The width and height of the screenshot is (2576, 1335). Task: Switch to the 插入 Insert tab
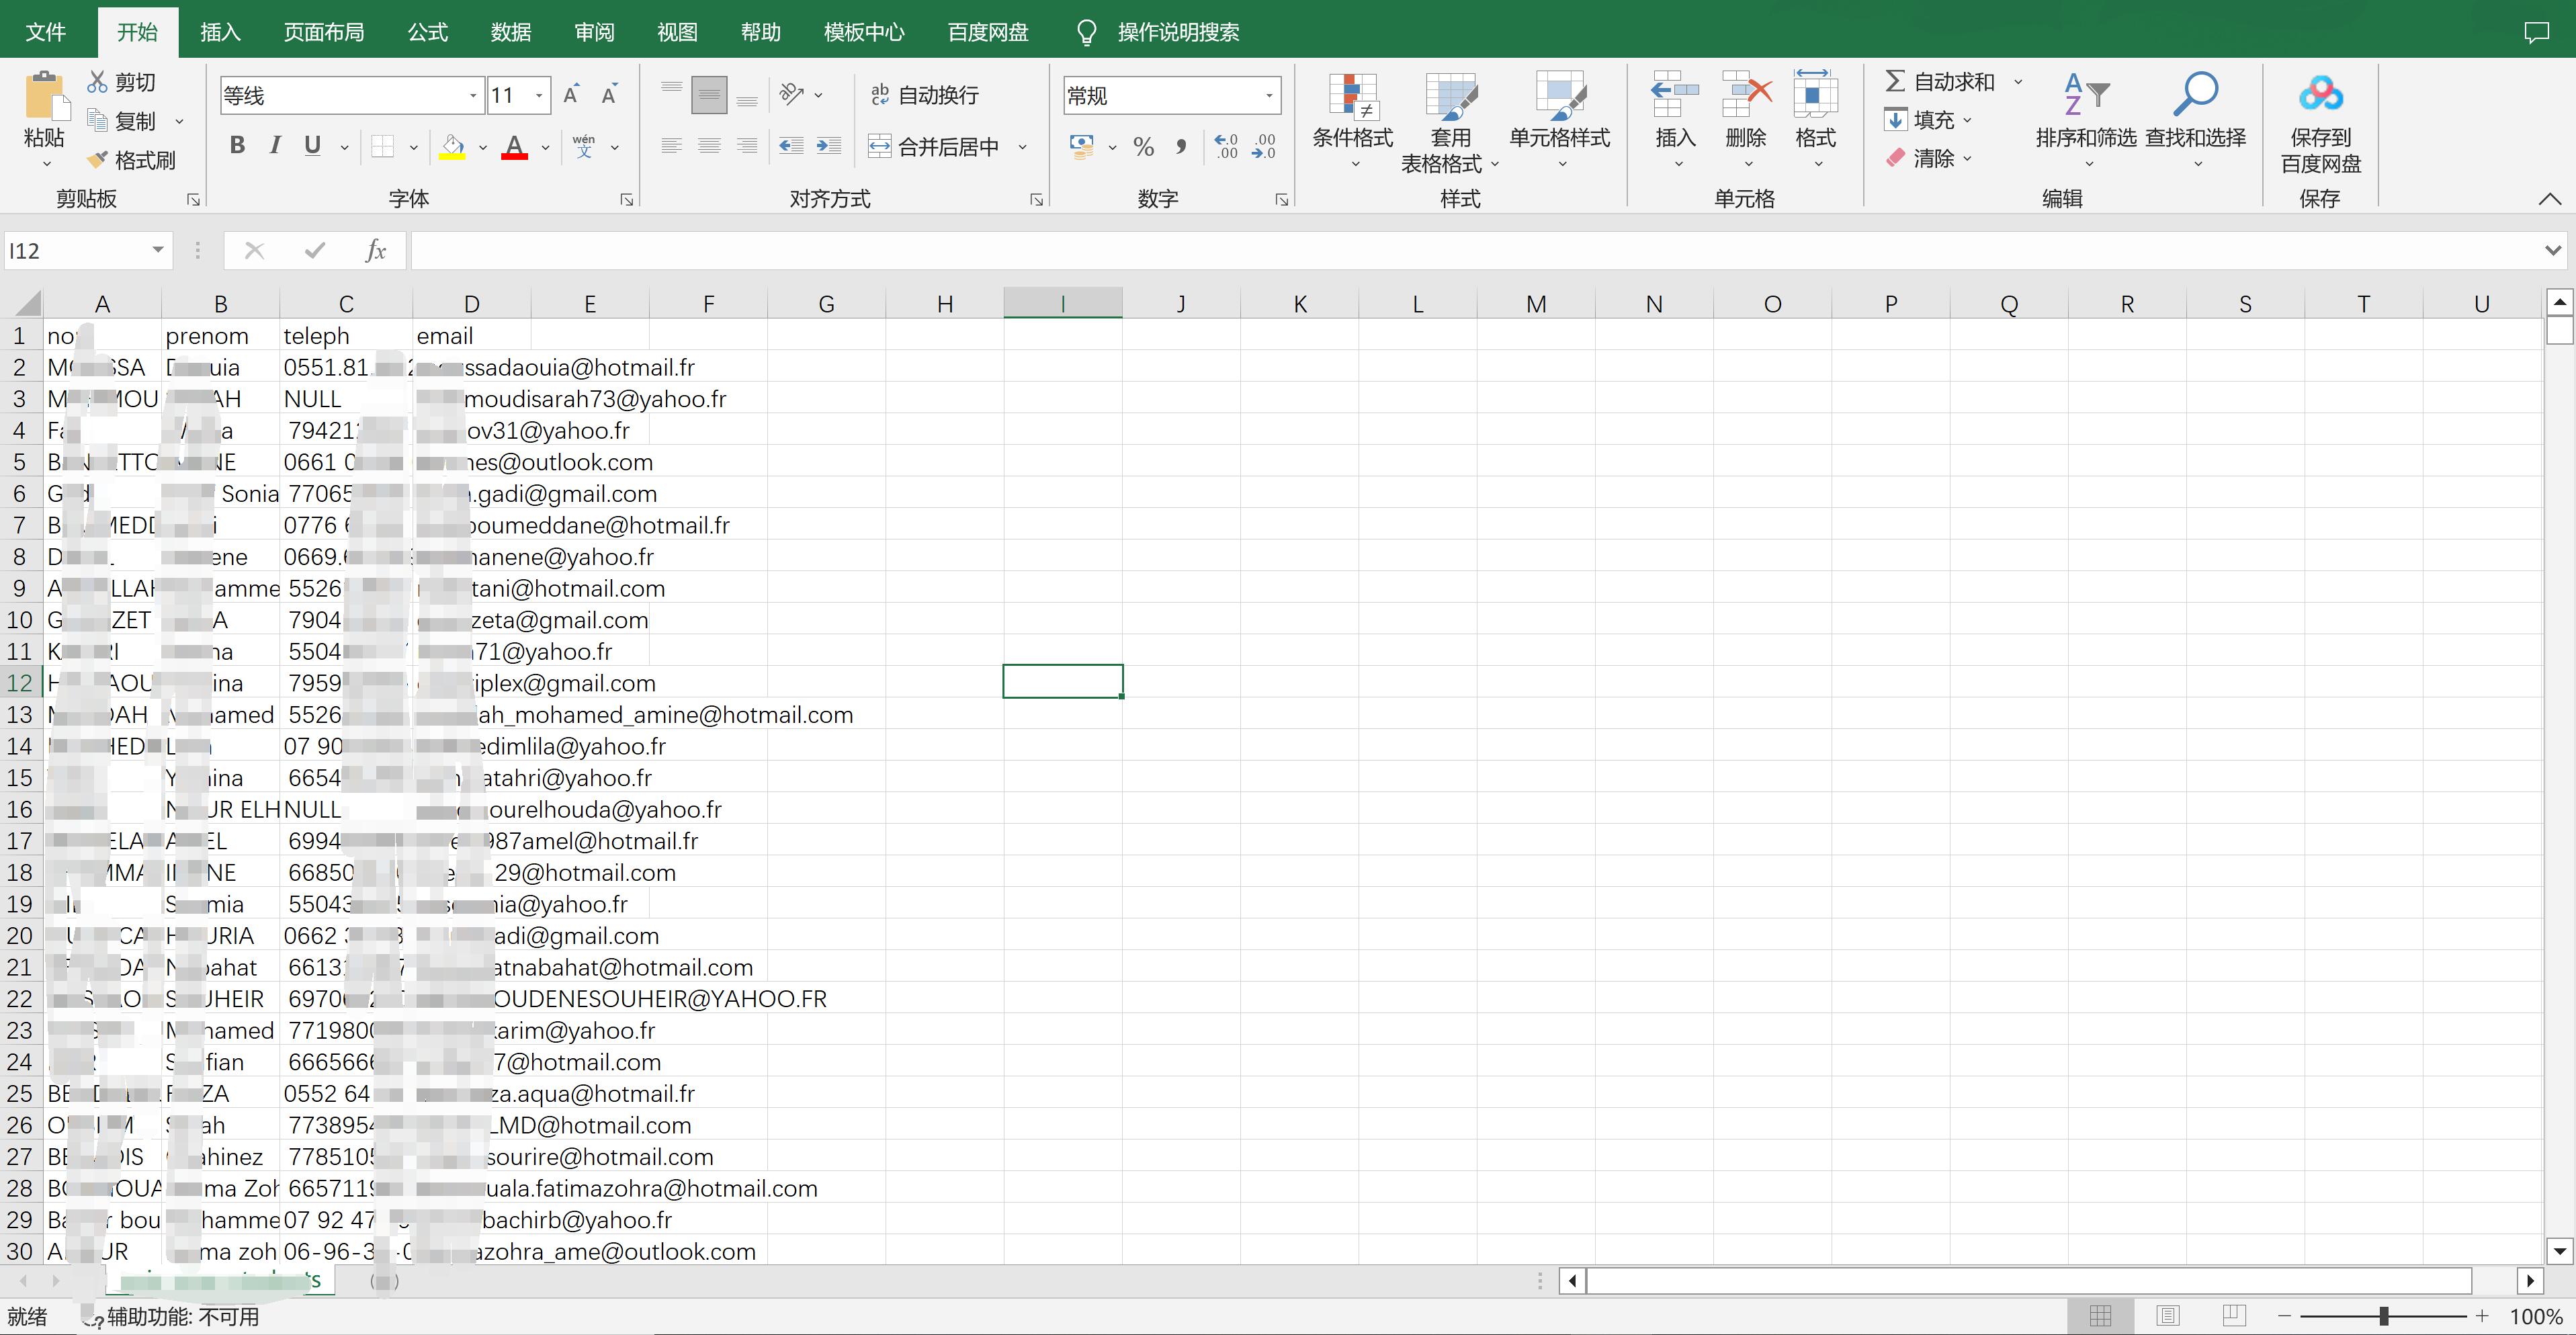220,33
